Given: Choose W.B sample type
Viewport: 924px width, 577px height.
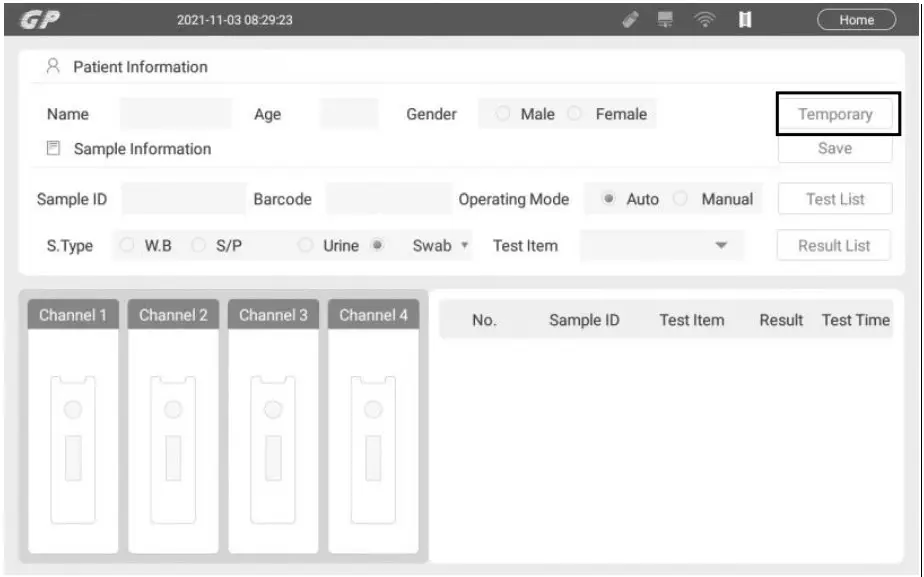Looking at the screenshot, I should coord(127,245).
